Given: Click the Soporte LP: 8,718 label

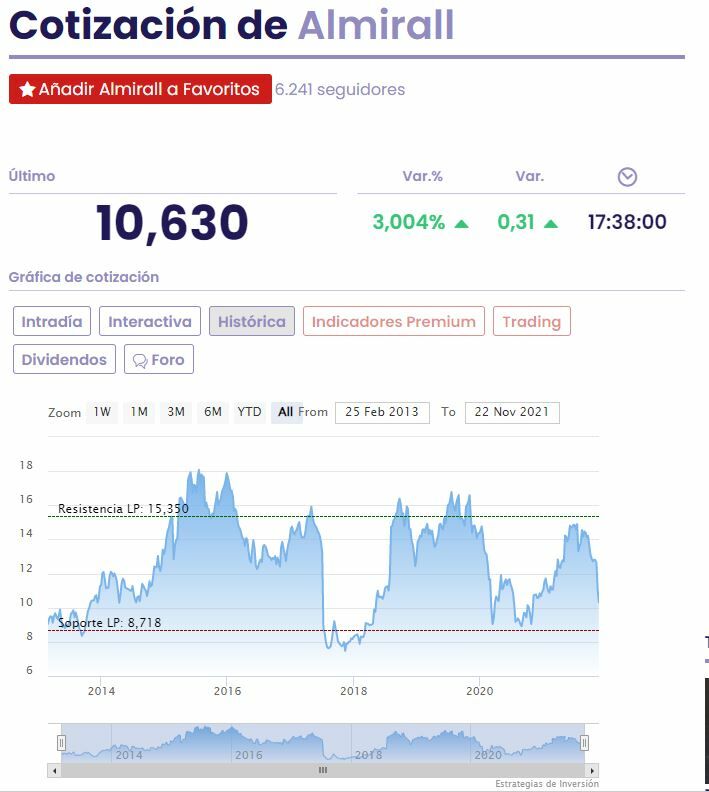Looking at the screenshot, I should 110,623.
